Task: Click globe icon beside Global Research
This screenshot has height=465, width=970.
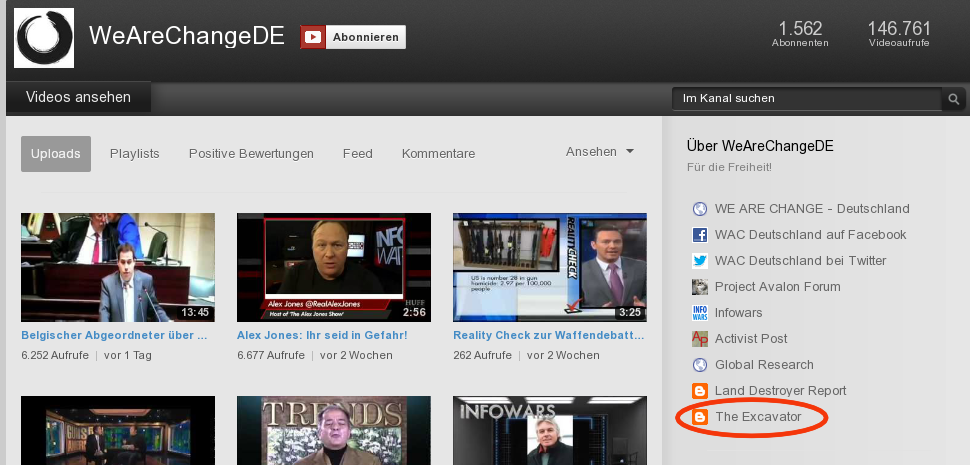Action: tap(700, 365)
